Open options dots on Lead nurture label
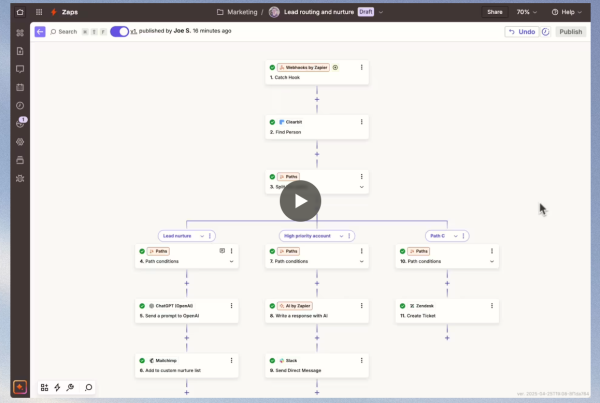600x403 pixels. pos(210,236)
